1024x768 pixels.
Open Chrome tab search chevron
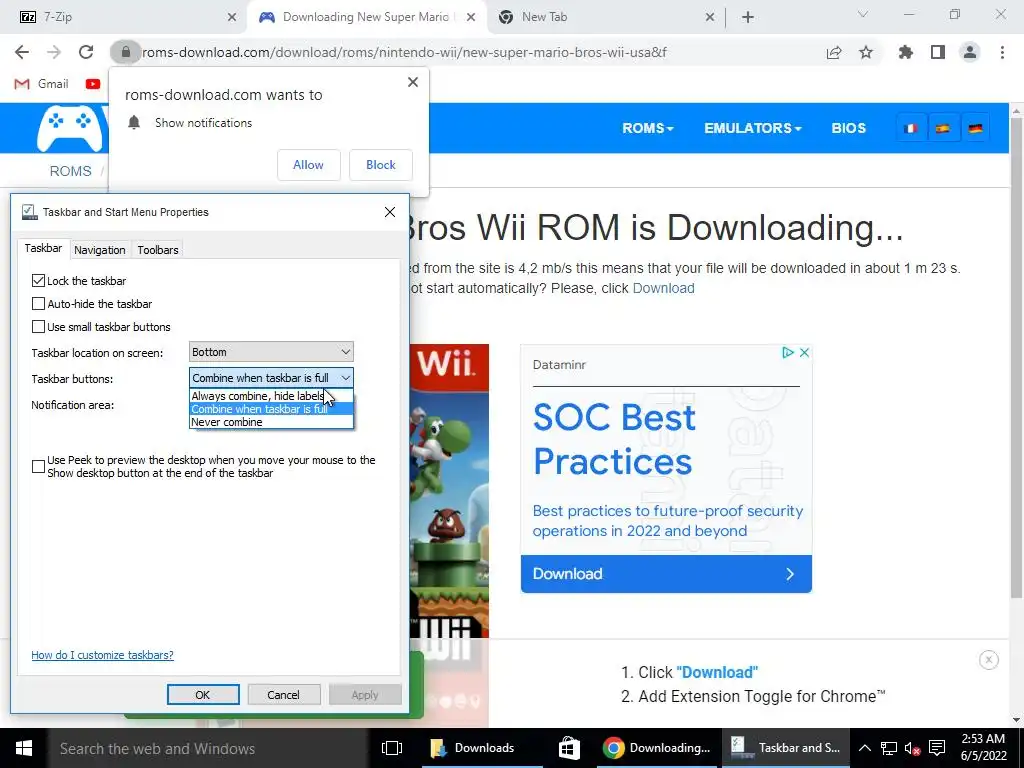click(x=863, y=14)
